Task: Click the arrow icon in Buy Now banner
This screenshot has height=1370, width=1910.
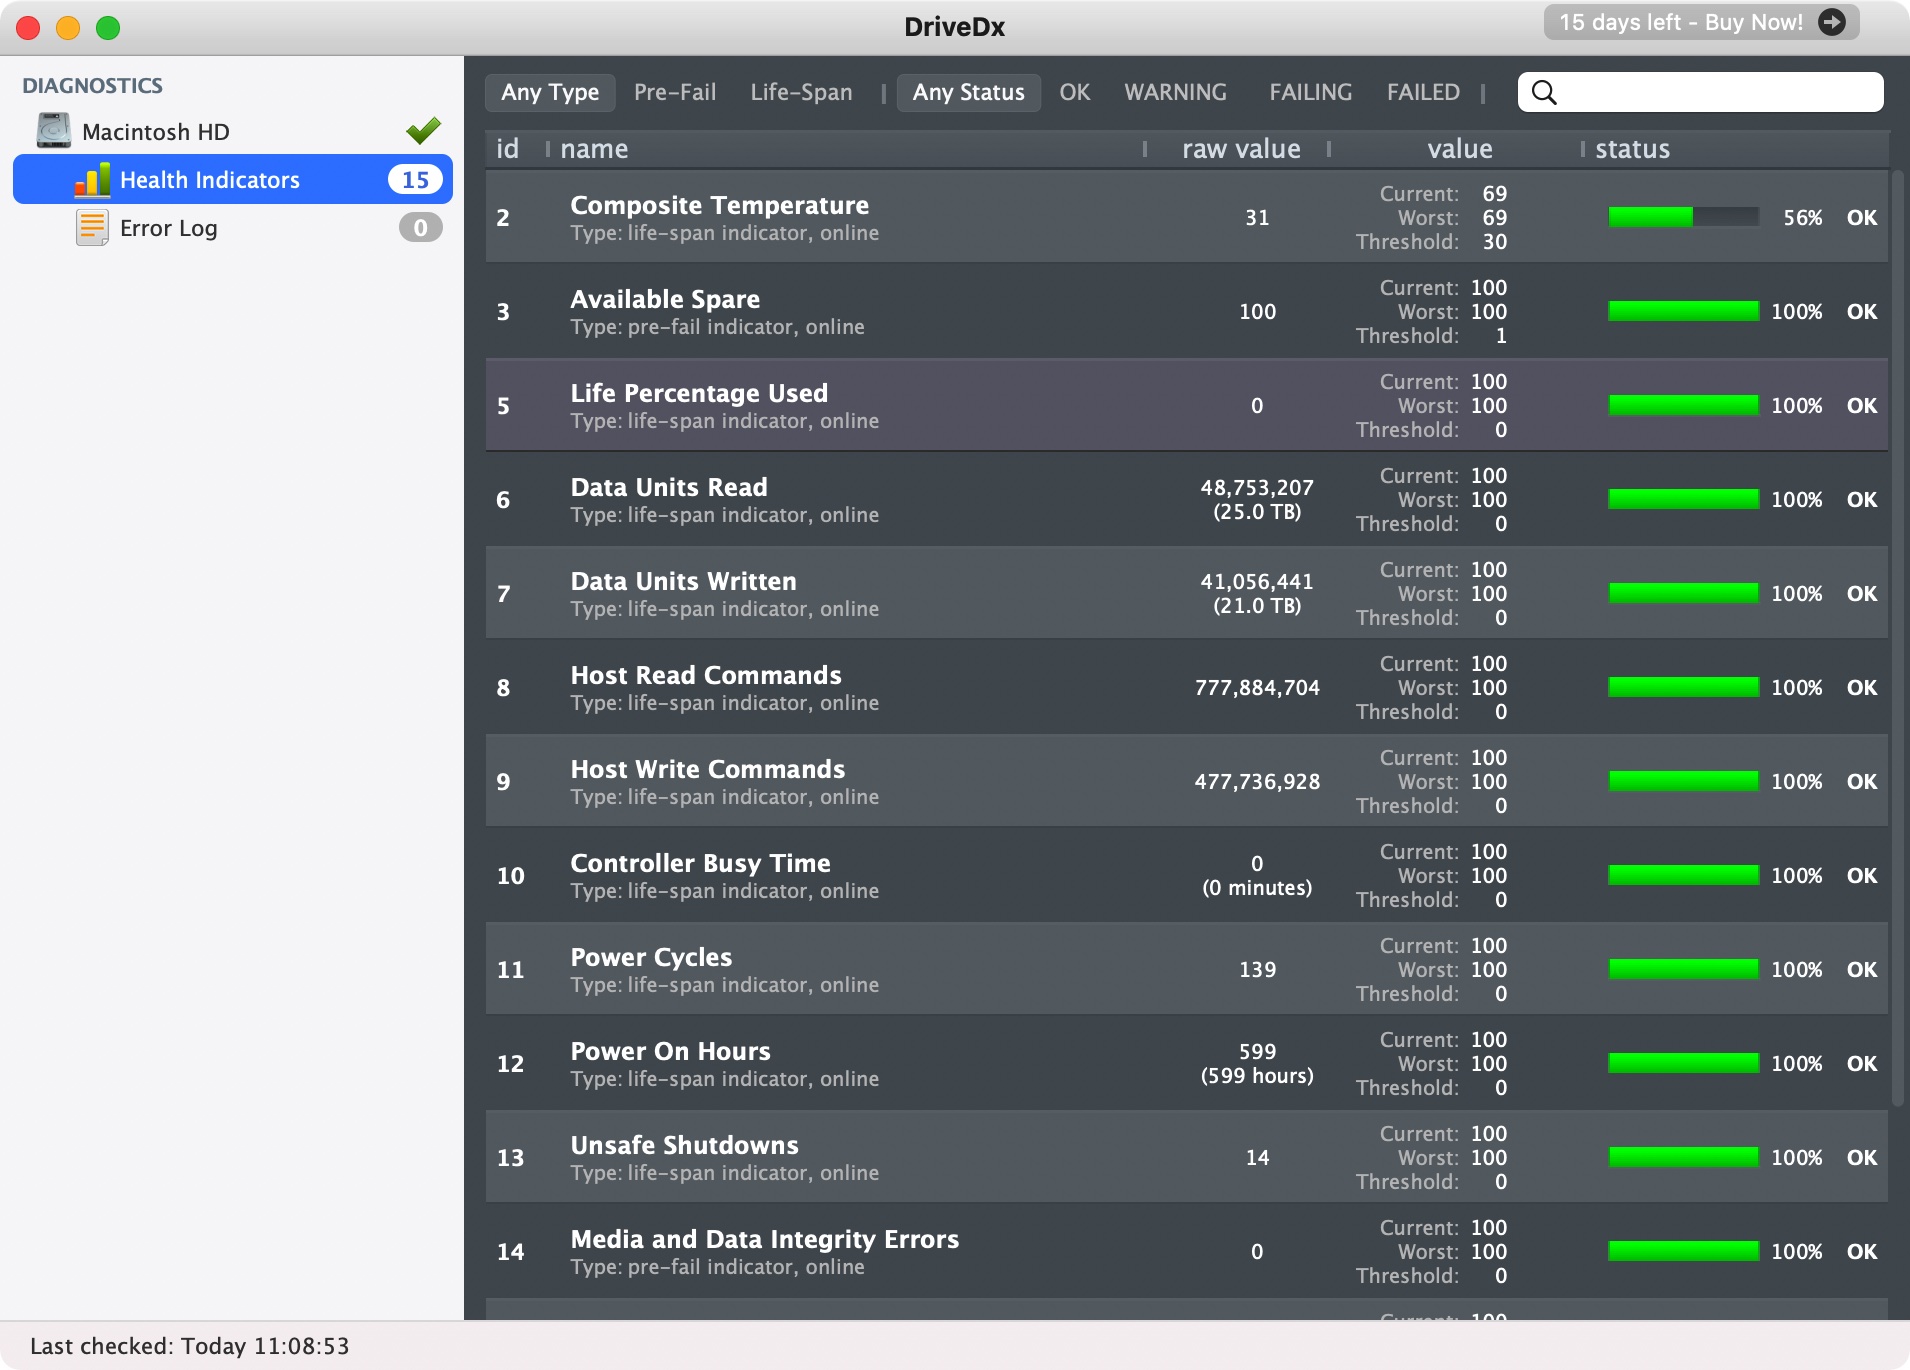Action: (1832, 22)
